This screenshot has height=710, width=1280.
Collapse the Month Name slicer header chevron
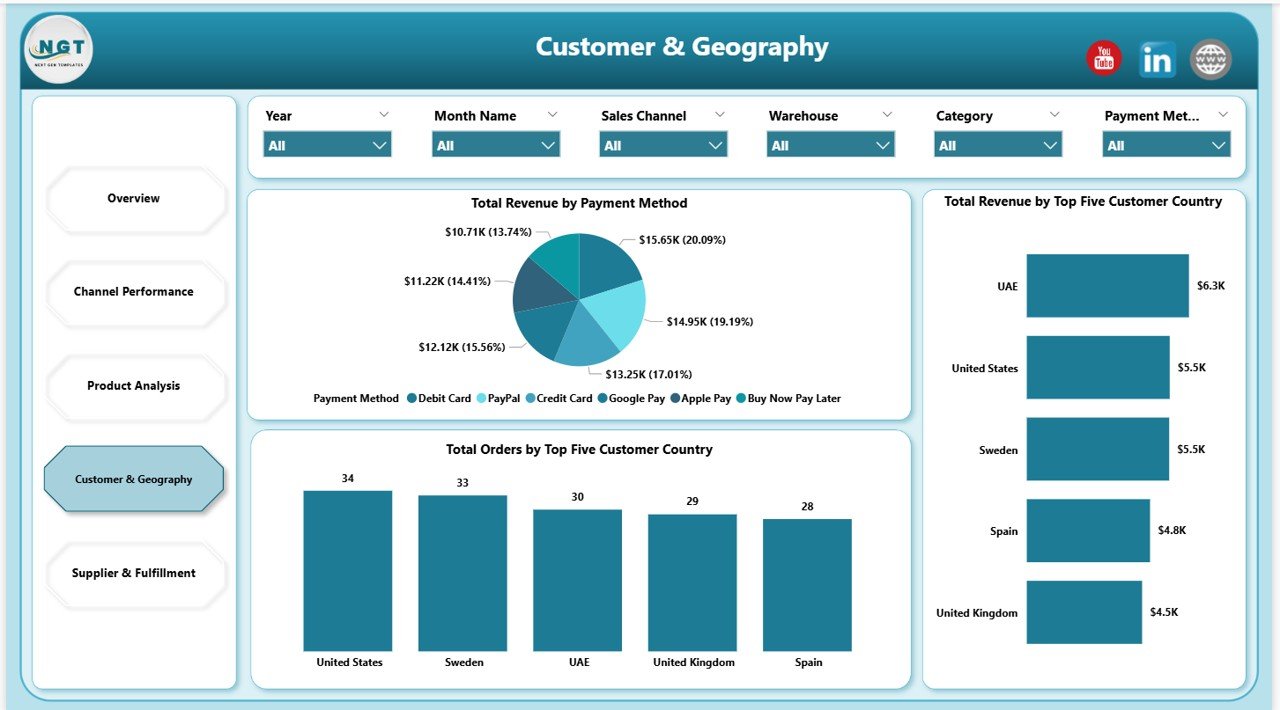click(552, 115)
